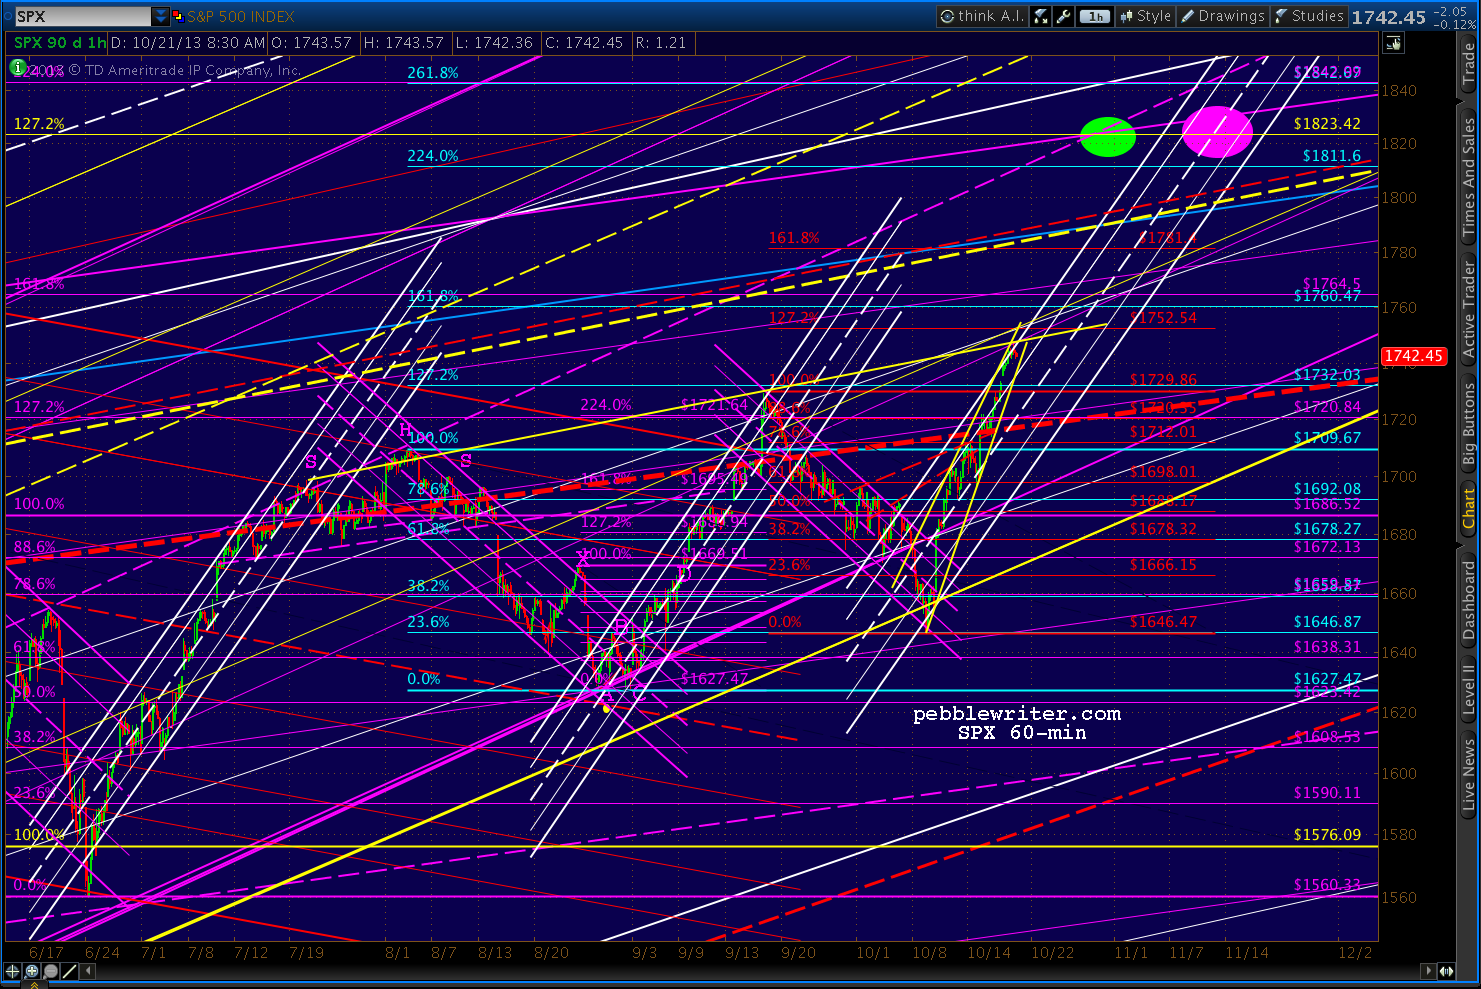
Task: Open chart settings wrench icon
Action: click(1064, 16)
